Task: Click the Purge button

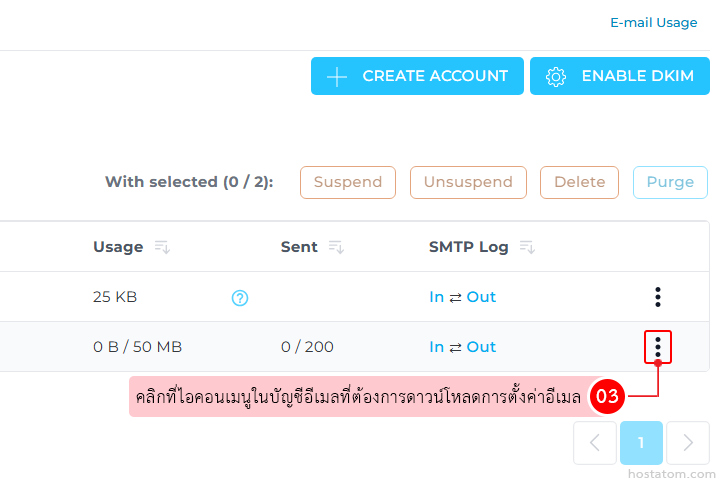Action: click(670, 182)
